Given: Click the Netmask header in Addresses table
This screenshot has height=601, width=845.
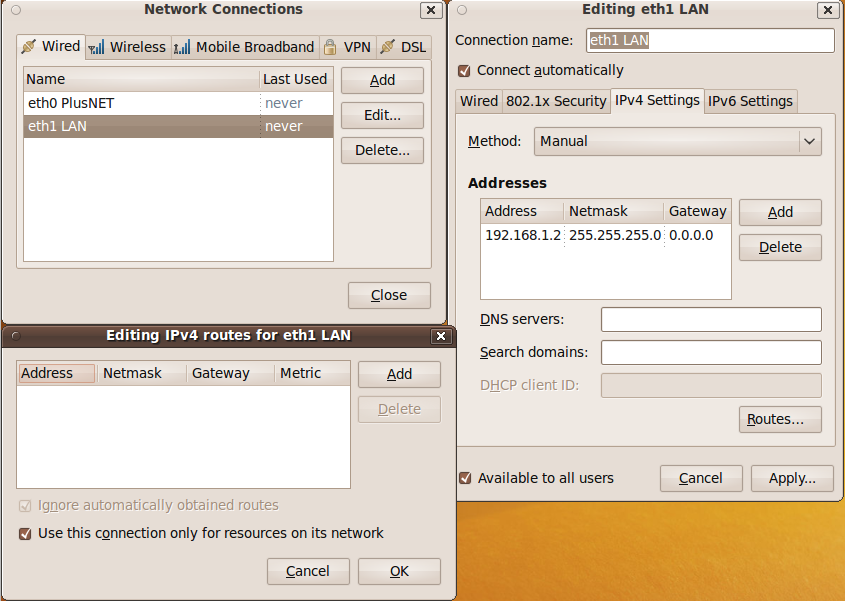Looking at the screenshot, I should [614, 211].
